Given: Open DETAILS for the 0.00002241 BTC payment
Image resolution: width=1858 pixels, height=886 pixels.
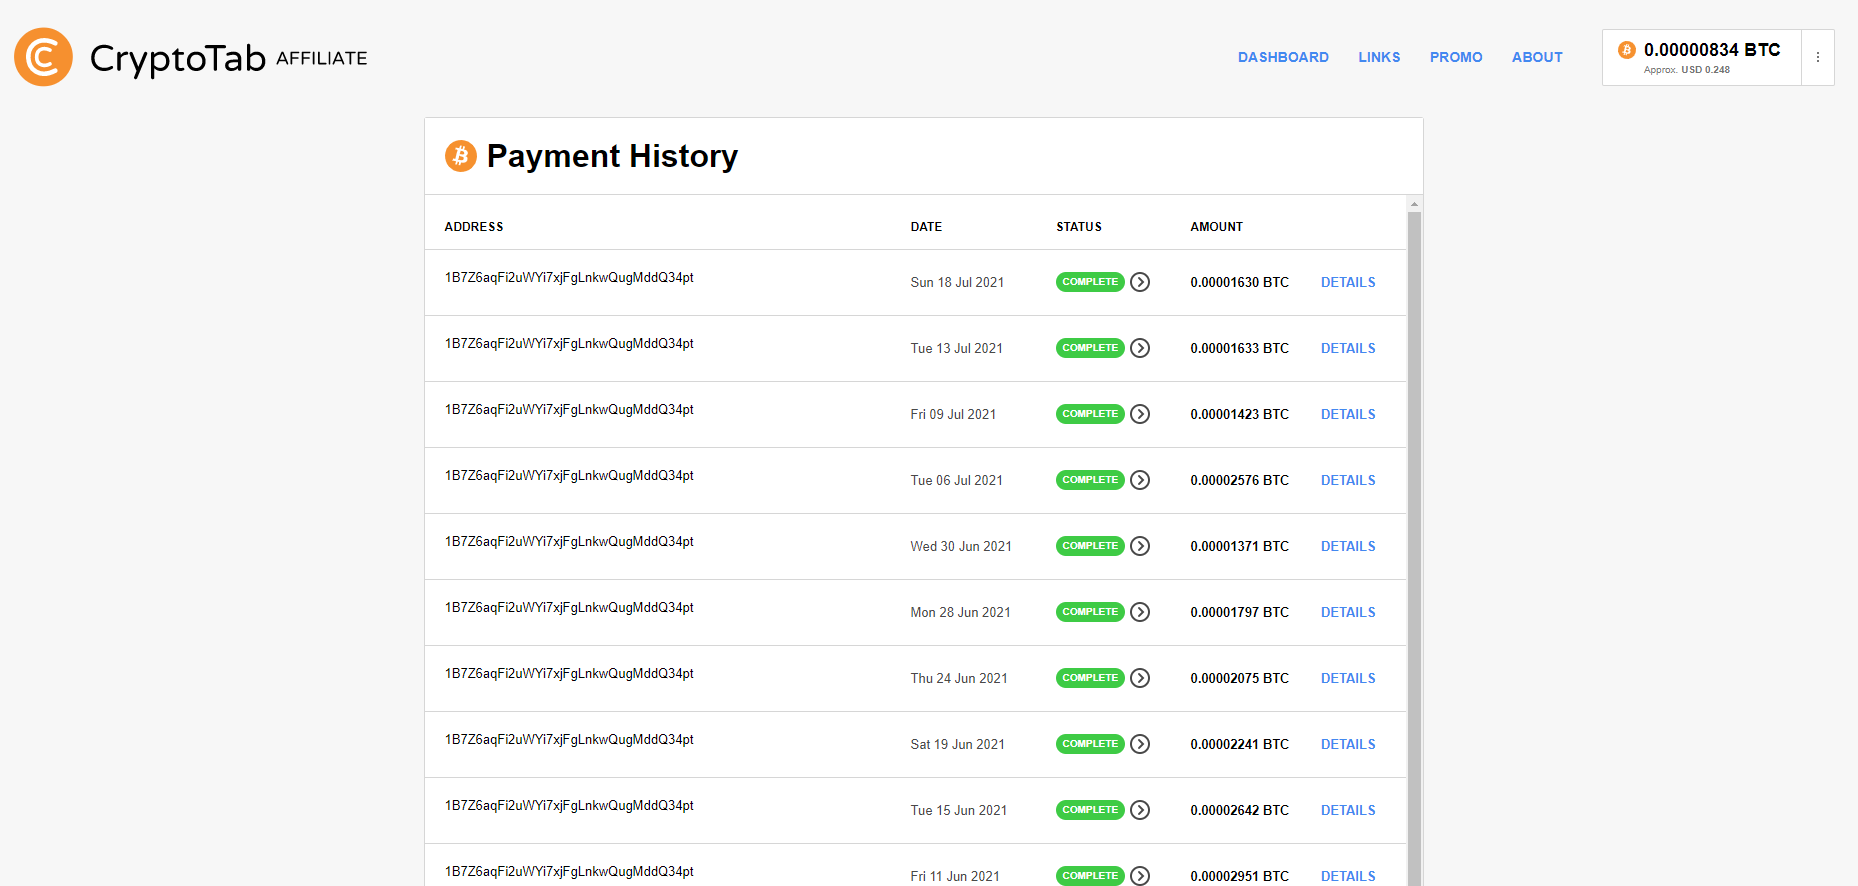Looking at the screenshot, I should coord(1348,744).
